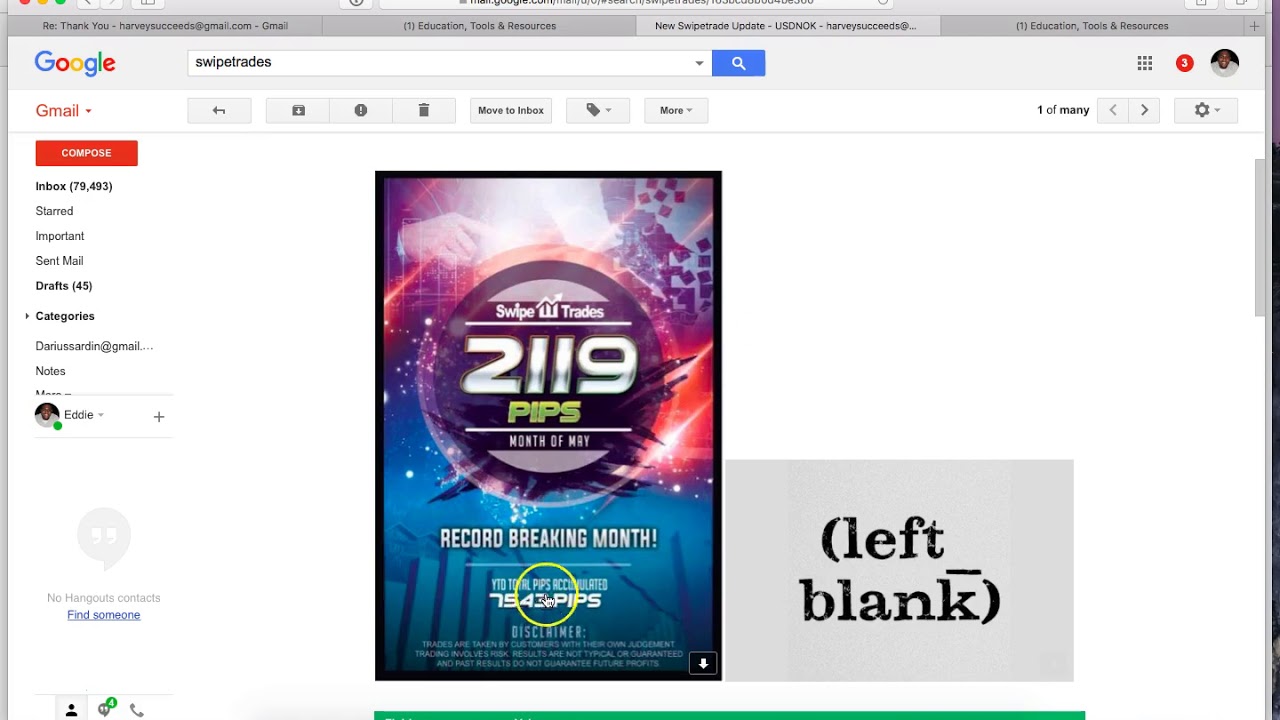The height and width of the screenshot is (720, 1280).
Task: Open the Gmail product dropdown
Action: 64,111
